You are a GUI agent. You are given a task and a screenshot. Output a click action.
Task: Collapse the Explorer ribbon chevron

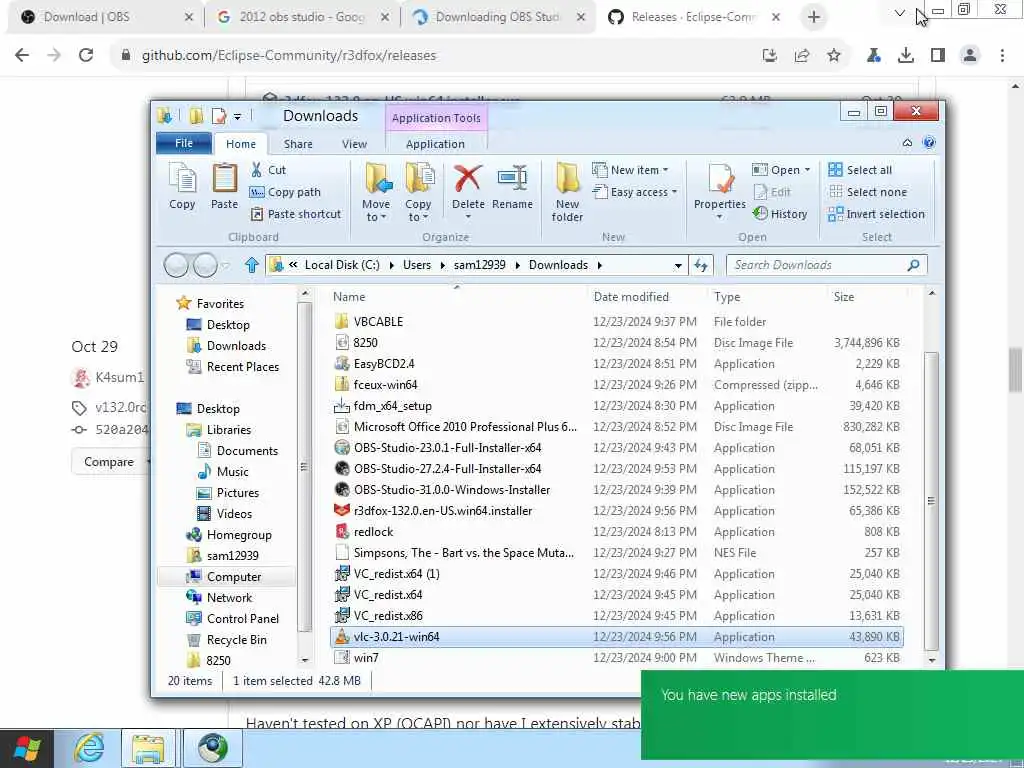point(907,143)
